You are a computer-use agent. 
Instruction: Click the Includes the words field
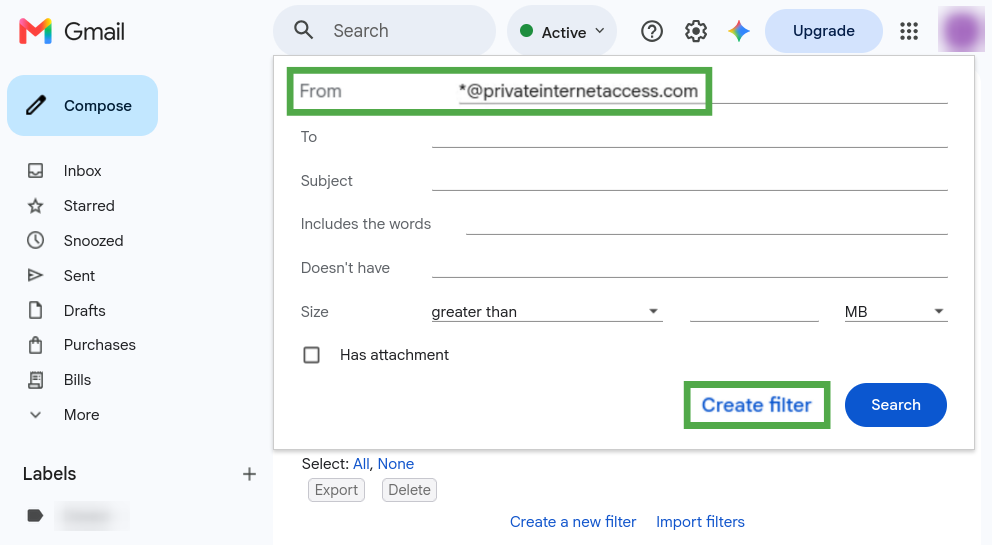point(707,224)
